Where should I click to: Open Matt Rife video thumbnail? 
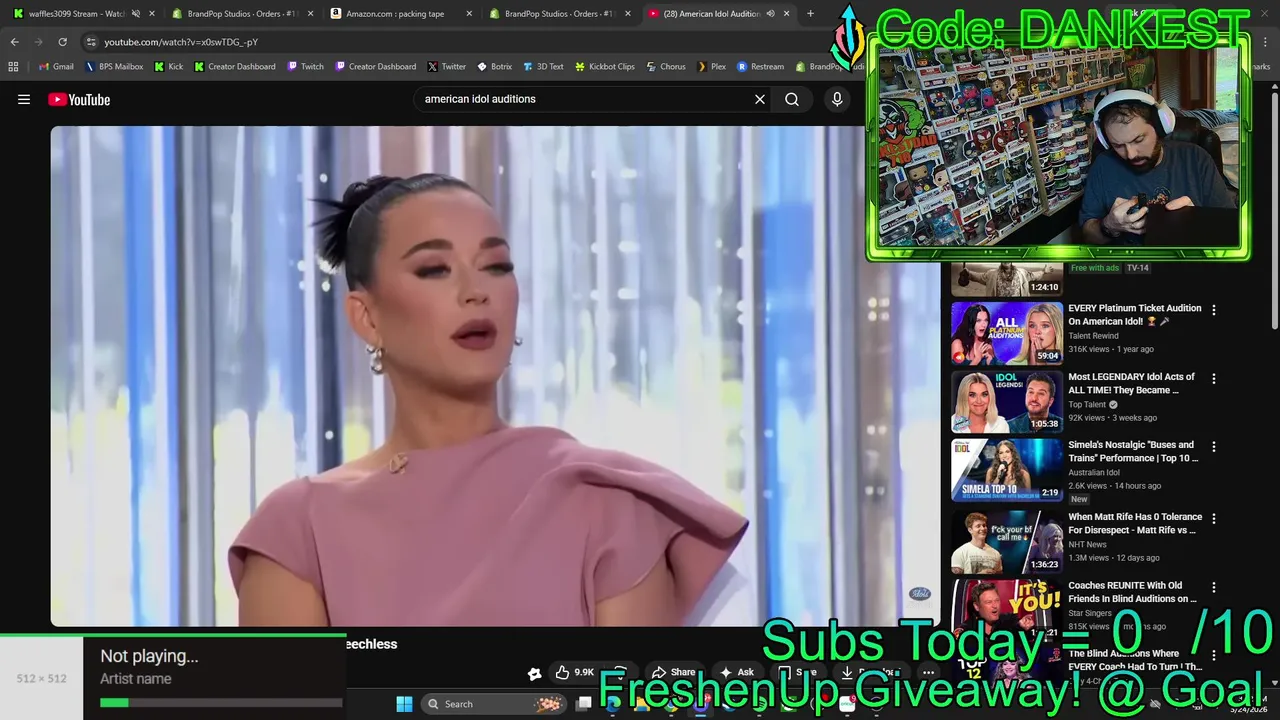(1006, 541)
